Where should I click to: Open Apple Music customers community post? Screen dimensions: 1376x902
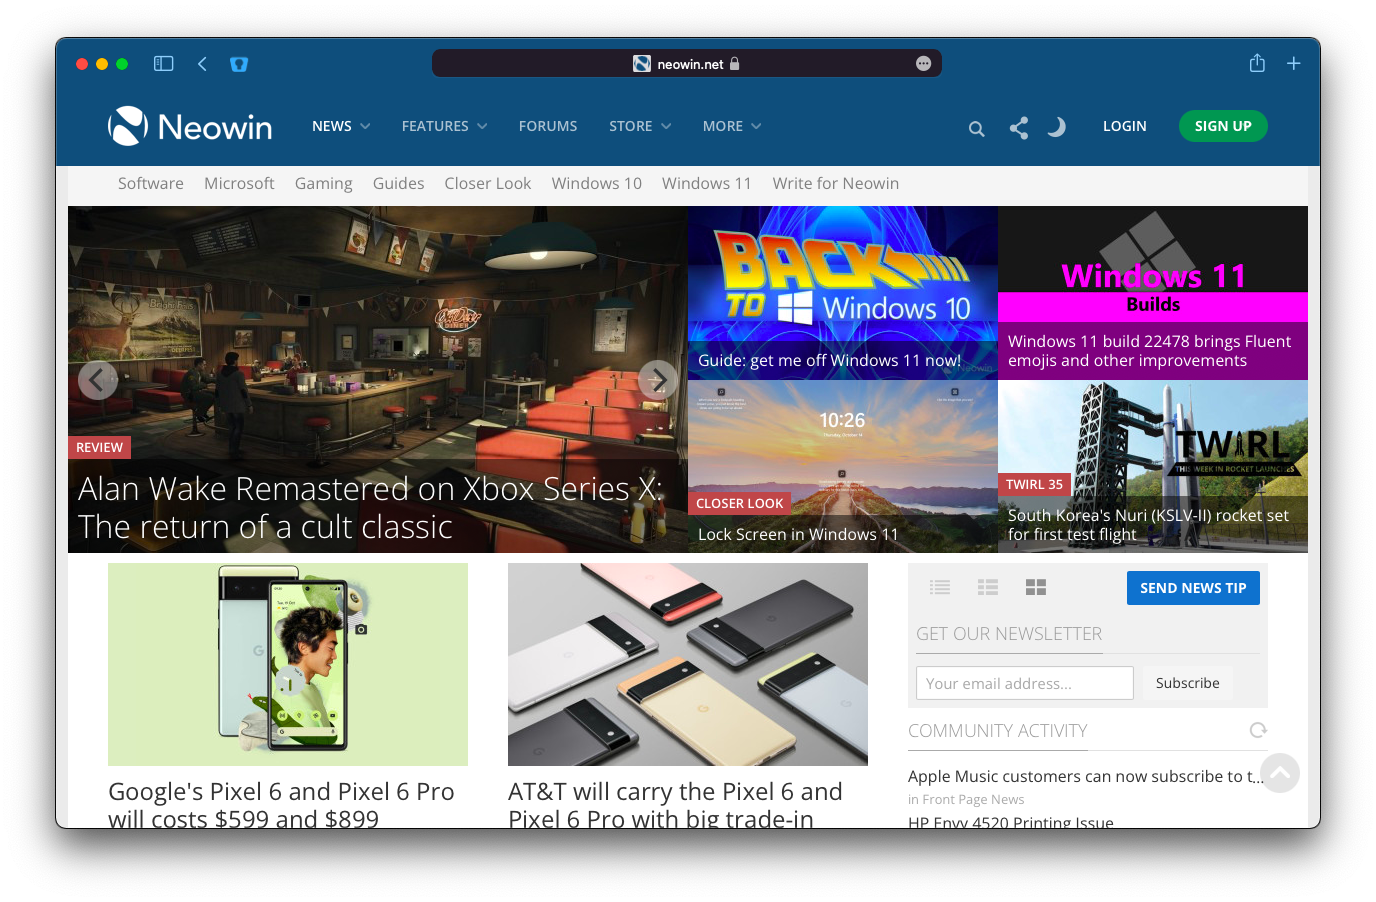(1086, 776)
